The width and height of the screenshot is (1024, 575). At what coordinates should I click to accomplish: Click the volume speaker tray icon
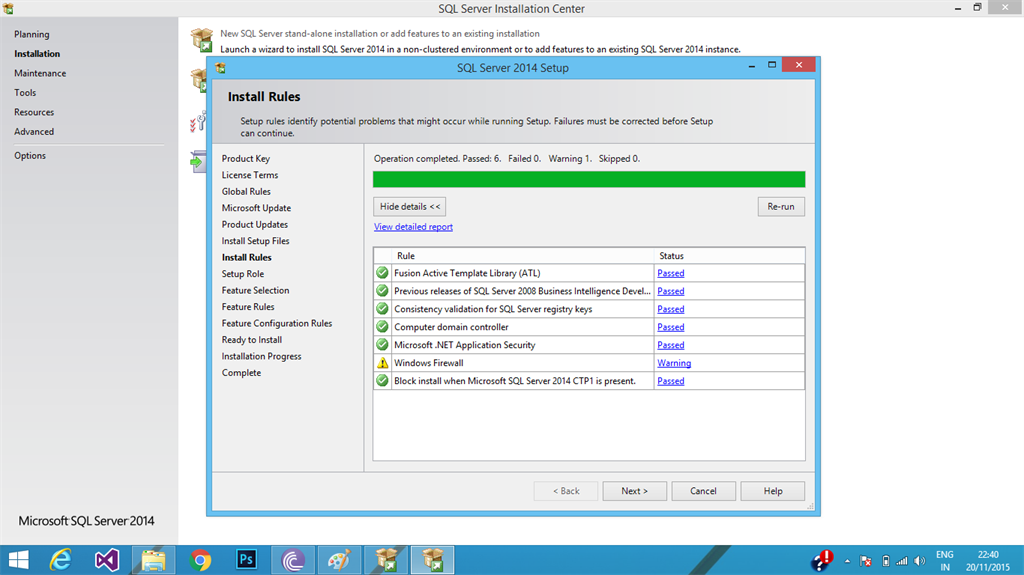[x=920, y=561]
